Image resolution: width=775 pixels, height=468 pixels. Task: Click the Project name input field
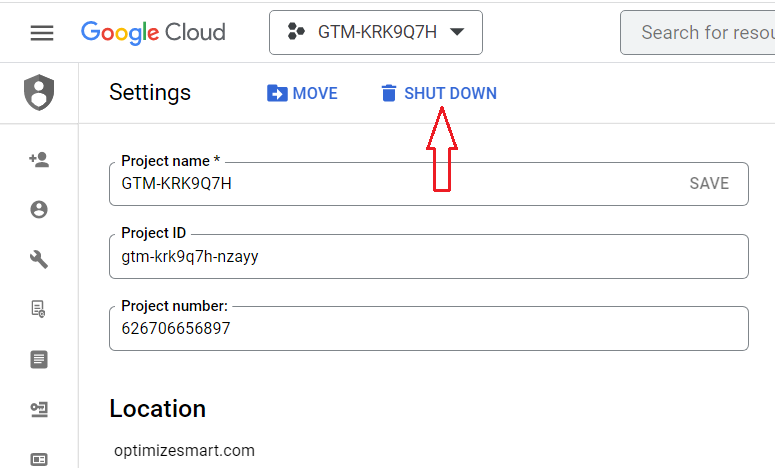429,184
